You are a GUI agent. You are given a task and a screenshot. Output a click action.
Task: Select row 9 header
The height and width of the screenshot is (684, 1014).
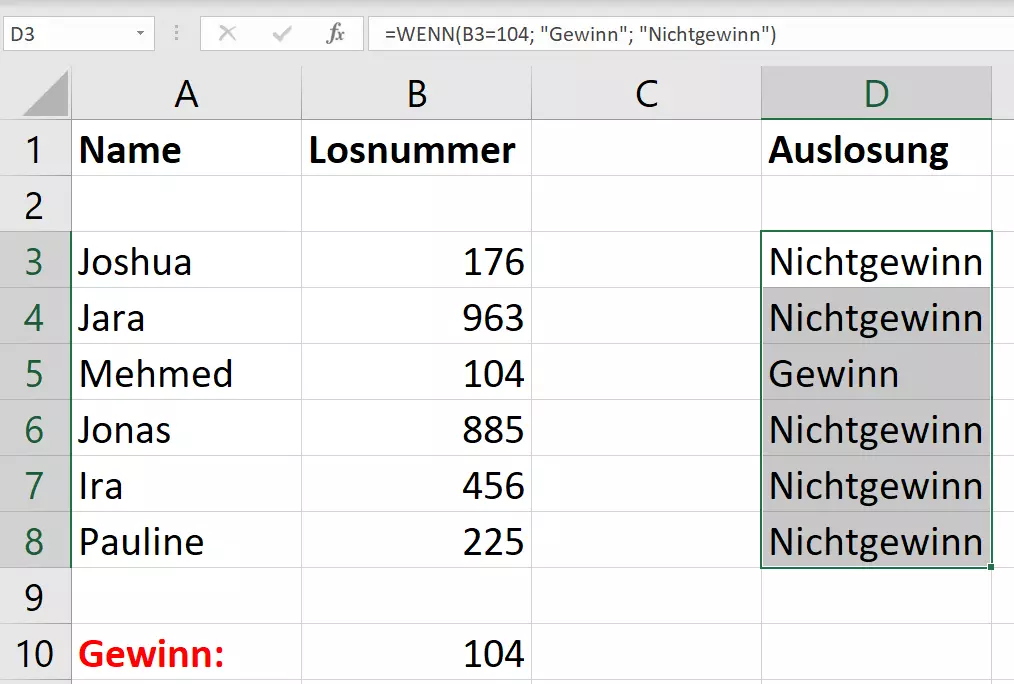pos(35,596)
